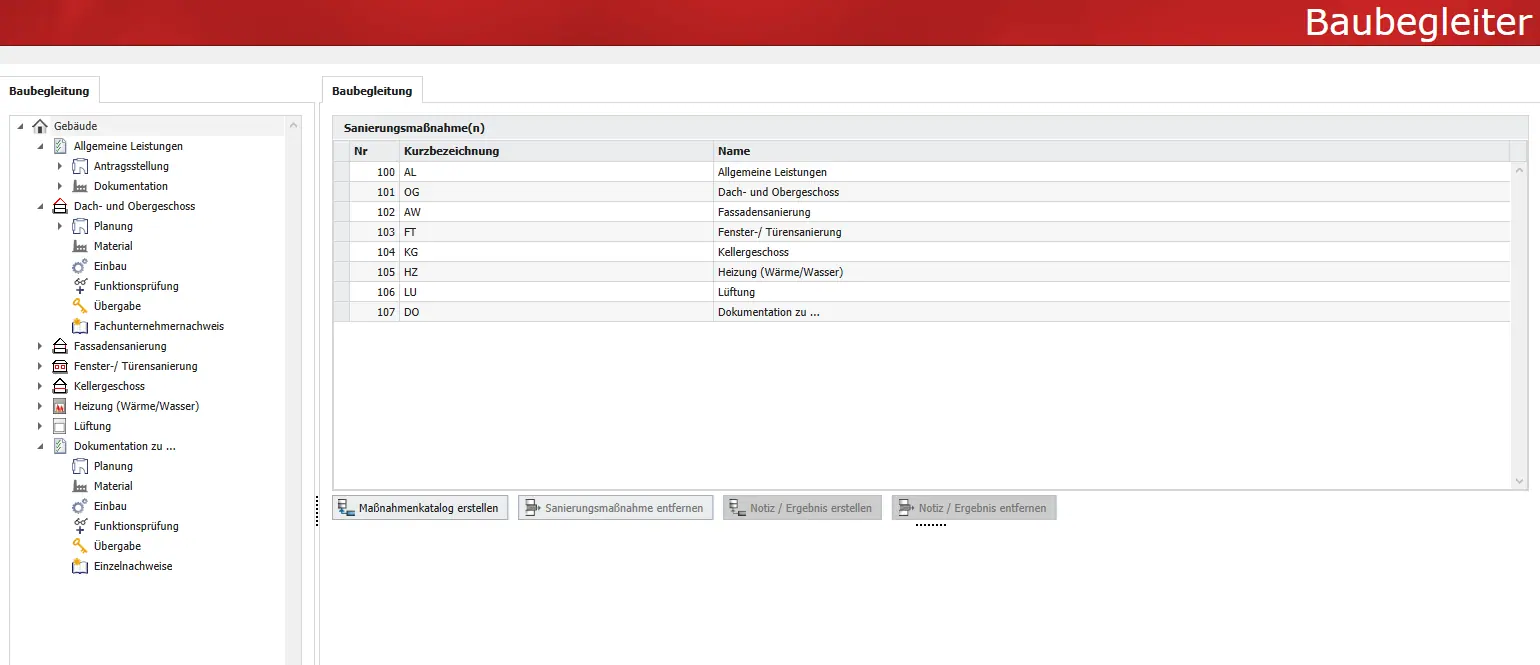Expand the Antragsstellung tree node
Screen dimensions: 1540x665
tap(60, 166)
